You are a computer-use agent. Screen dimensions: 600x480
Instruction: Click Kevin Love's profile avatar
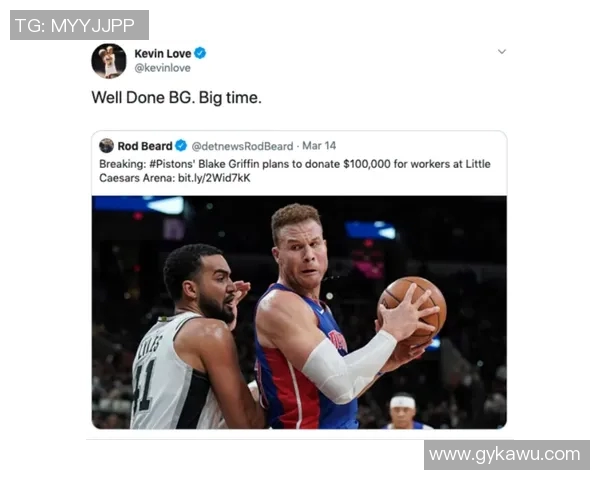coord(109,61)
